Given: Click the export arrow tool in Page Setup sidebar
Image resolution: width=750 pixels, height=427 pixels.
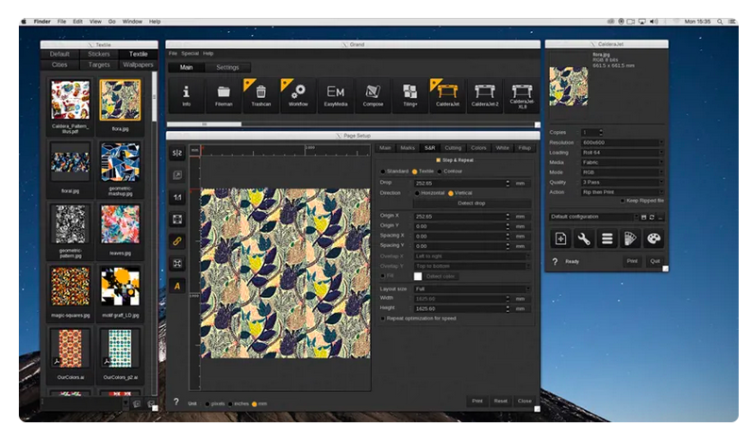Looking at the screenshot, I should click(177, 175).
